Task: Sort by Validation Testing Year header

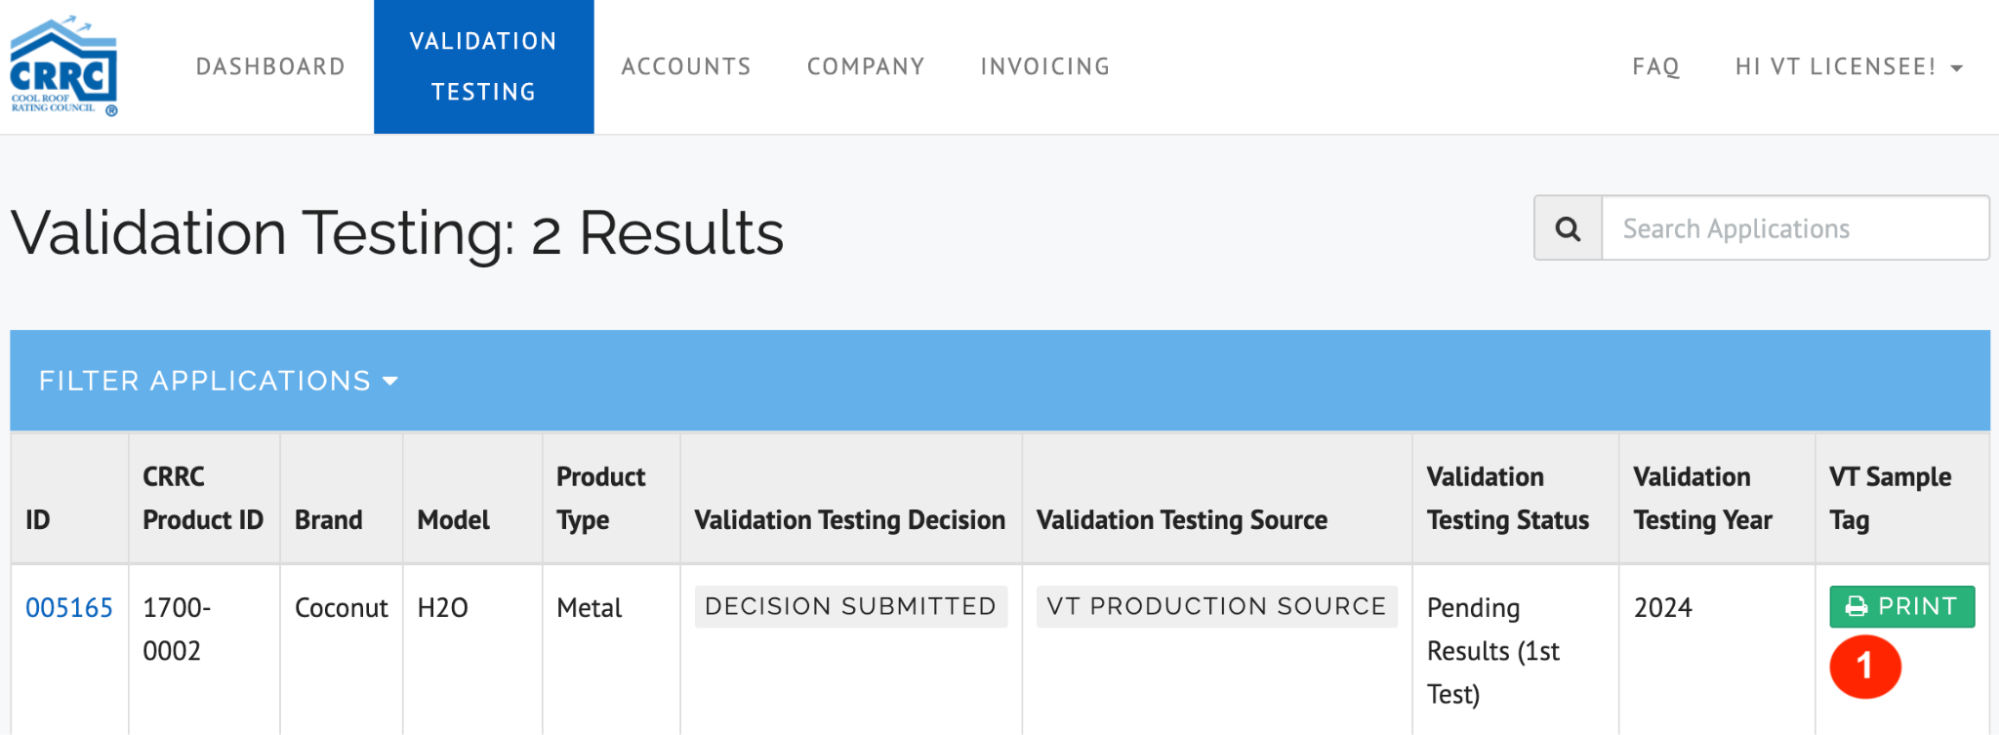Action: point(1702,498)
